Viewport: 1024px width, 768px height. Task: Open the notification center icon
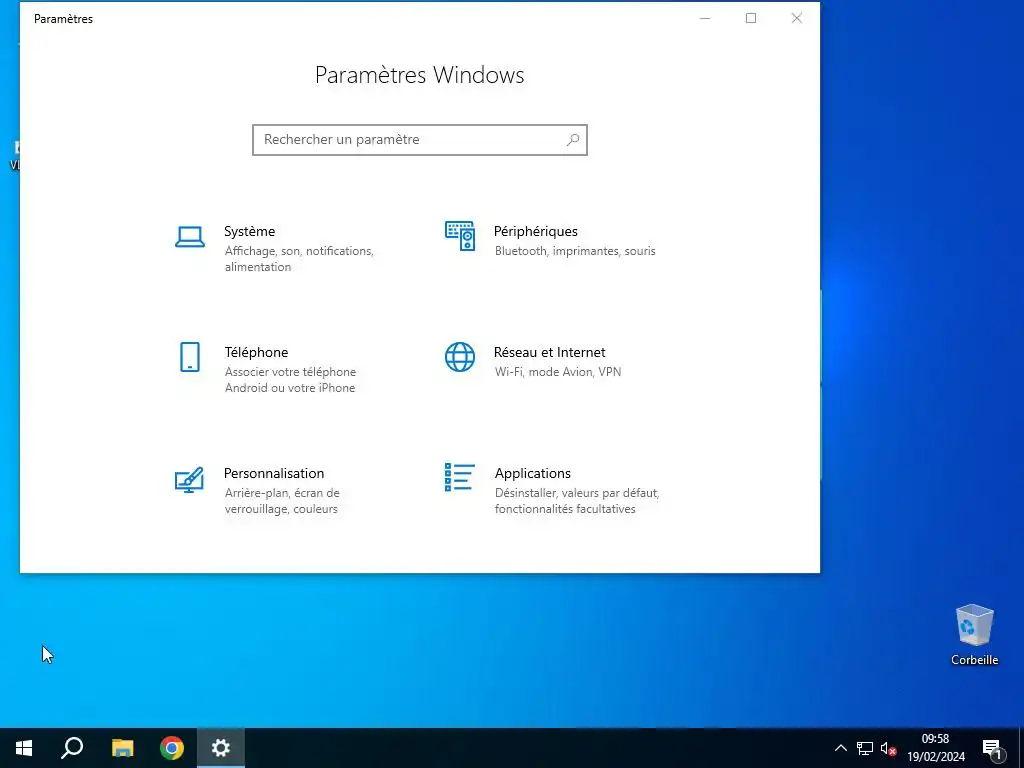[992, 749]
